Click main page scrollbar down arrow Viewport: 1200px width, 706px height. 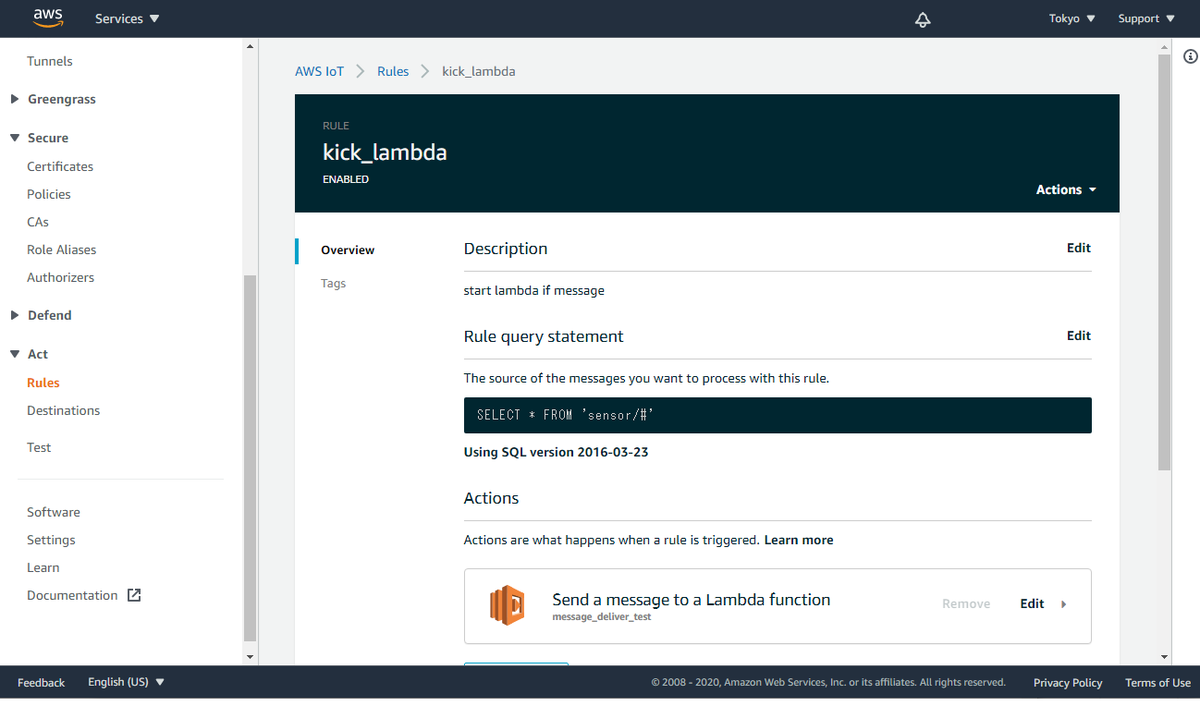point(1164,657)
